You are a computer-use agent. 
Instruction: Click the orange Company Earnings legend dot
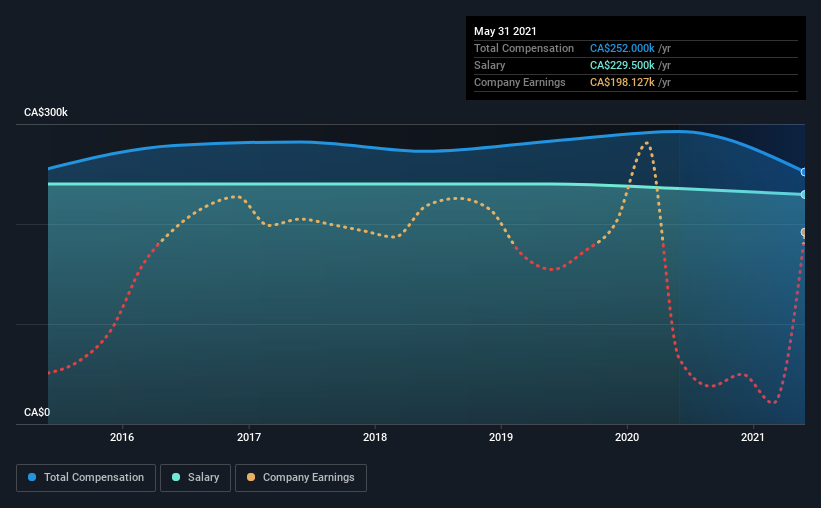tap(251, 477)
